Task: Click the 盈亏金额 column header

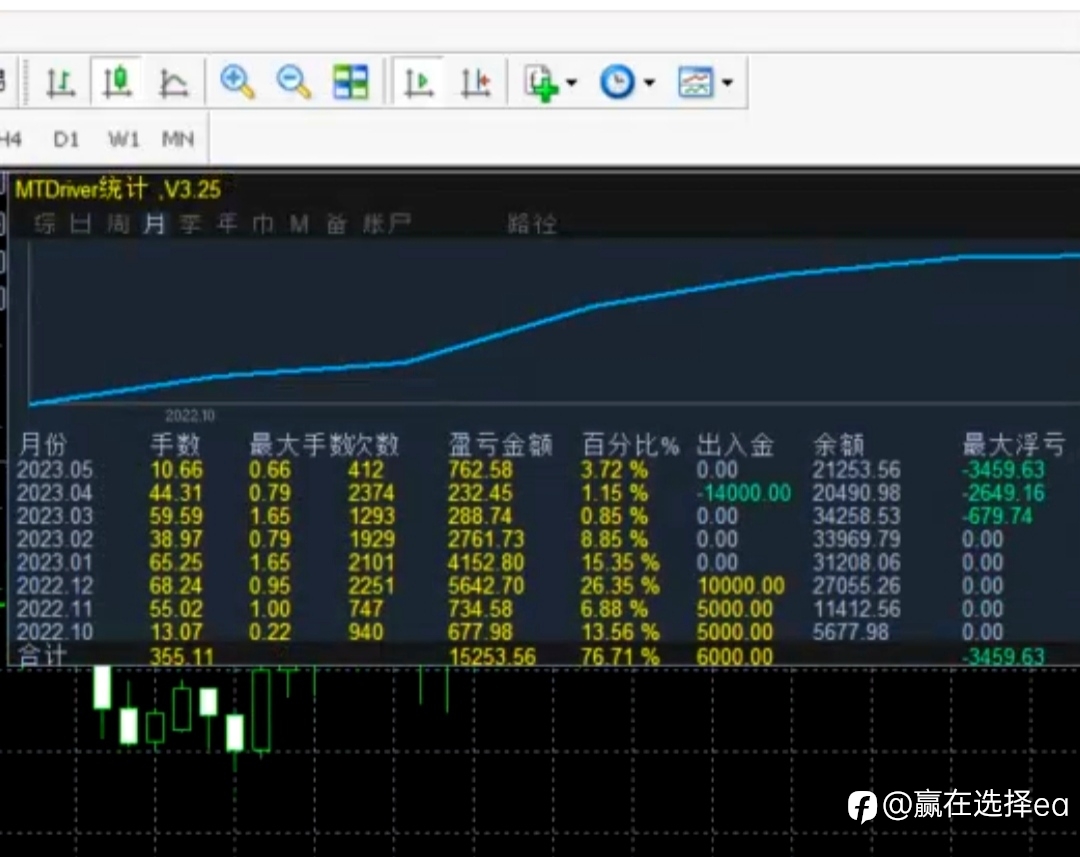Action: point(501,445)
